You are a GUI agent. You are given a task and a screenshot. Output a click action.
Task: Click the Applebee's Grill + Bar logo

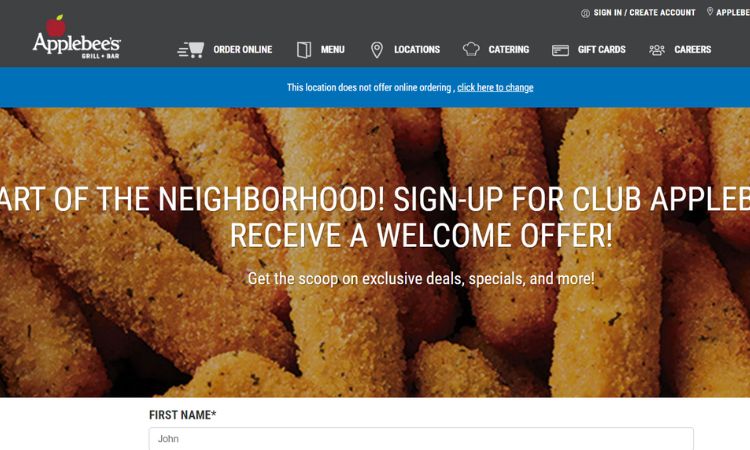click(x=77, y=37)
